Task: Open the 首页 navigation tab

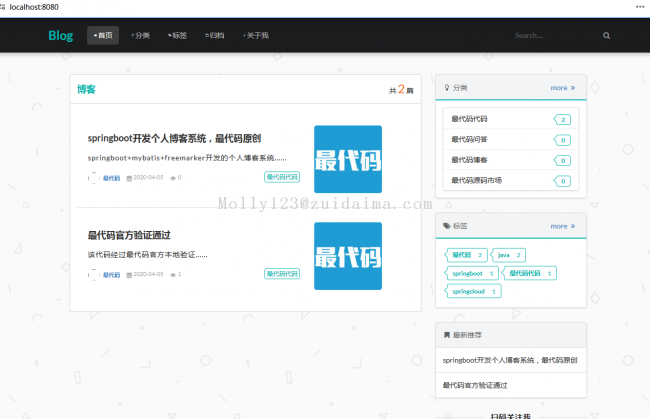Action: point(102,36)
